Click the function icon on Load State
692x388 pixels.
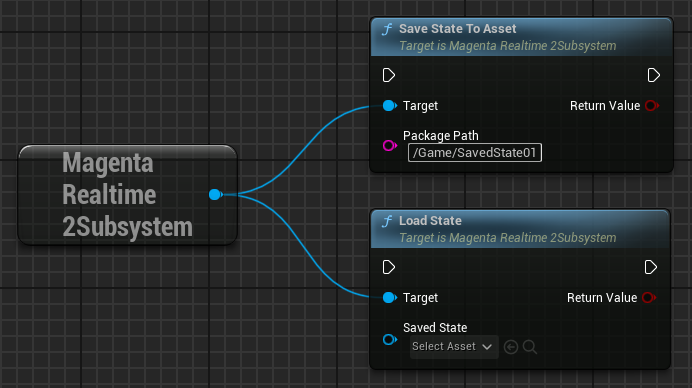coord(387,222)
